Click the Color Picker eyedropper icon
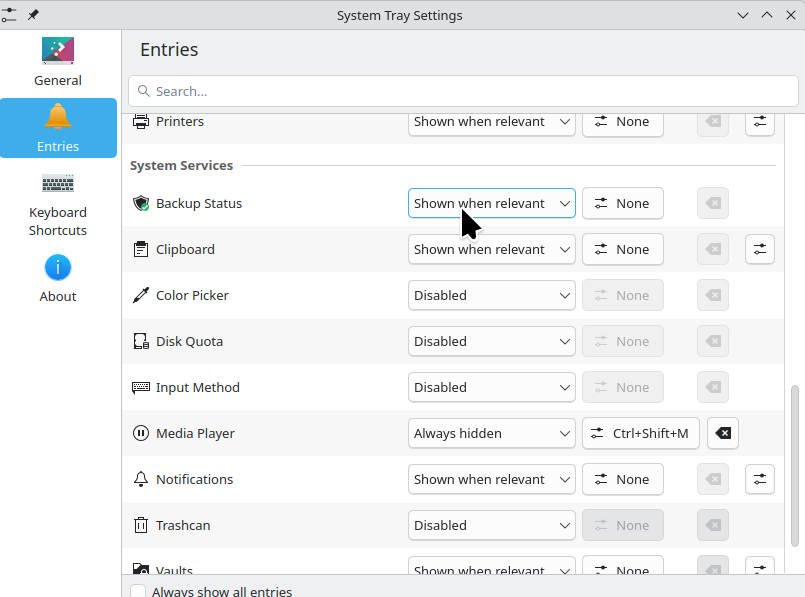 point(141,295)
